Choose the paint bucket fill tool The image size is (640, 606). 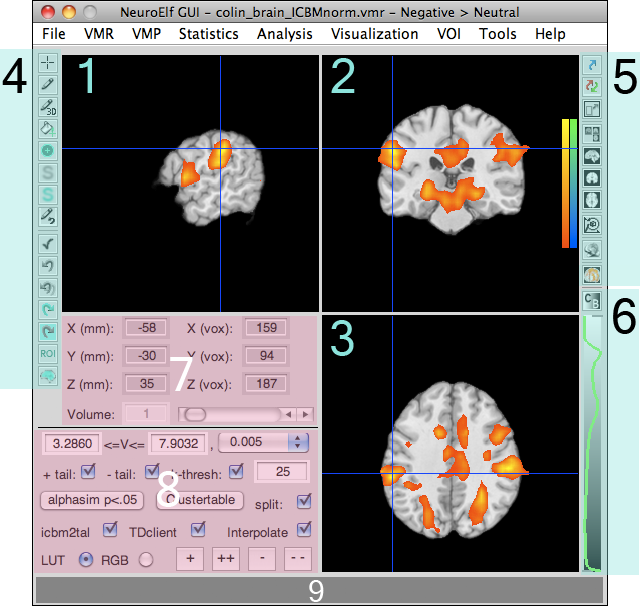(47, 128)
